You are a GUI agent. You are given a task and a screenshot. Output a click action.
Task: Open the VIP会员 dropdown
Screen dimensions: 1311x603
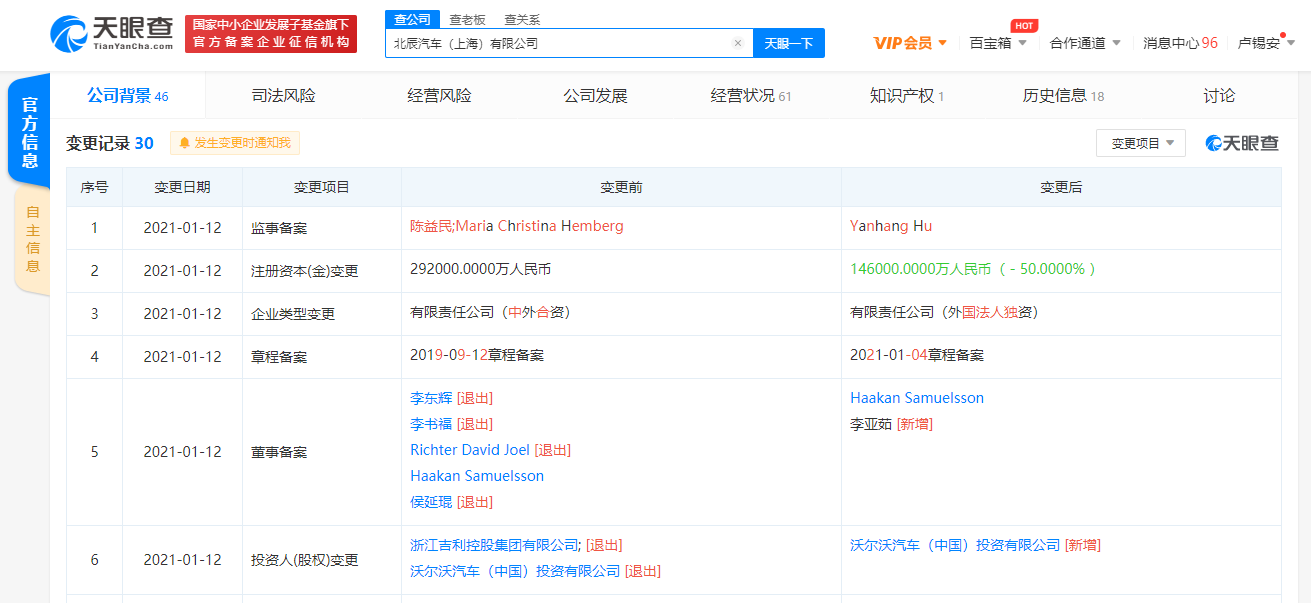pos(910,43)
